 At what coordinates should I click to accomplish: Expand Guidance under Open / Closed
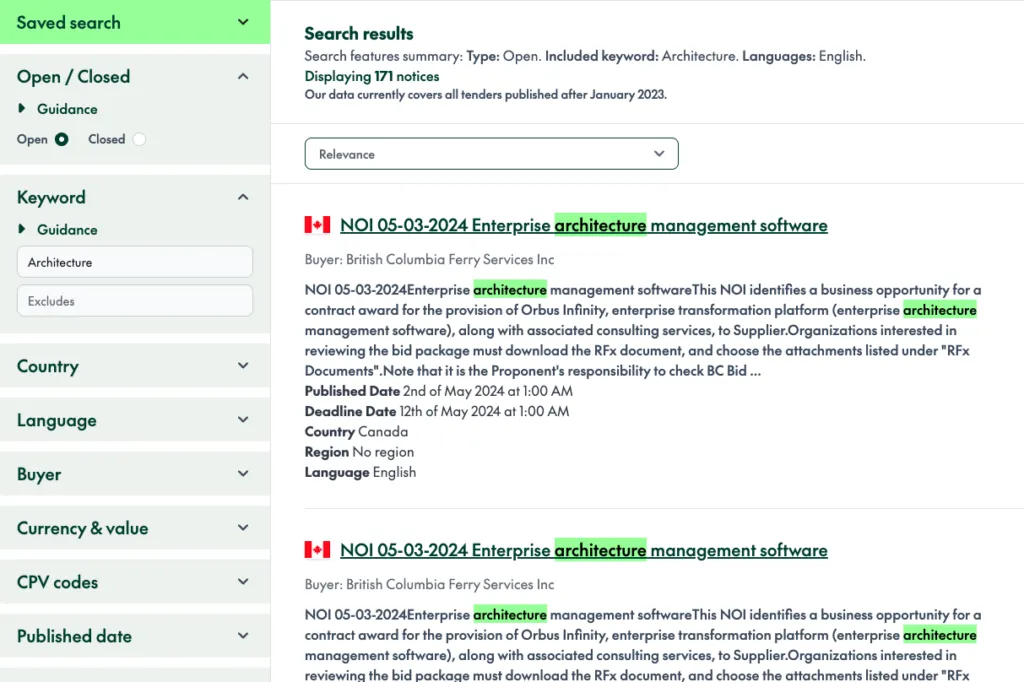58,109
